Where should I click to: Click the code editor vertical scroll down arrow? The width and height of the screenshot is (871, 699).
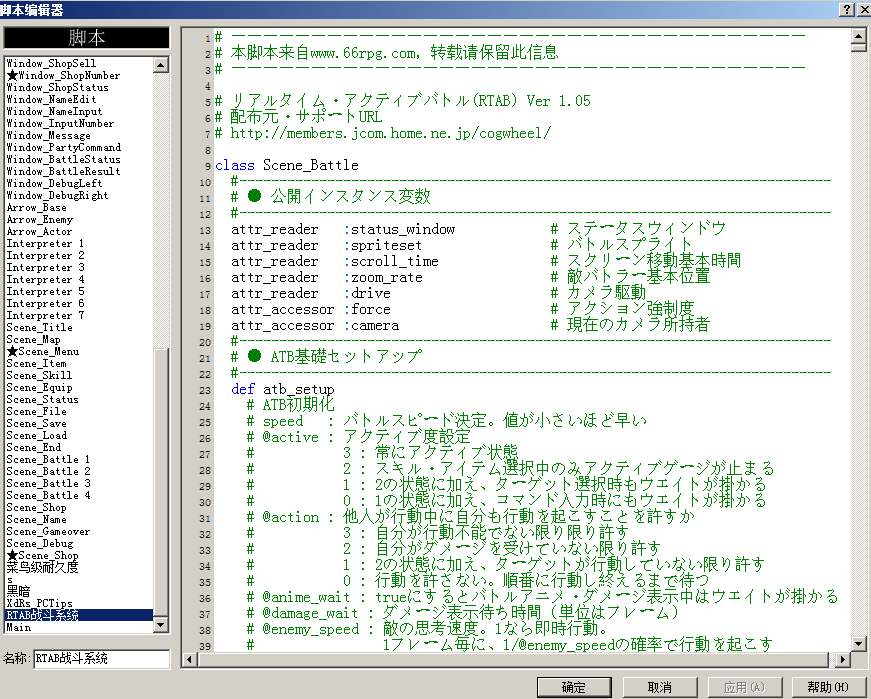858,644
